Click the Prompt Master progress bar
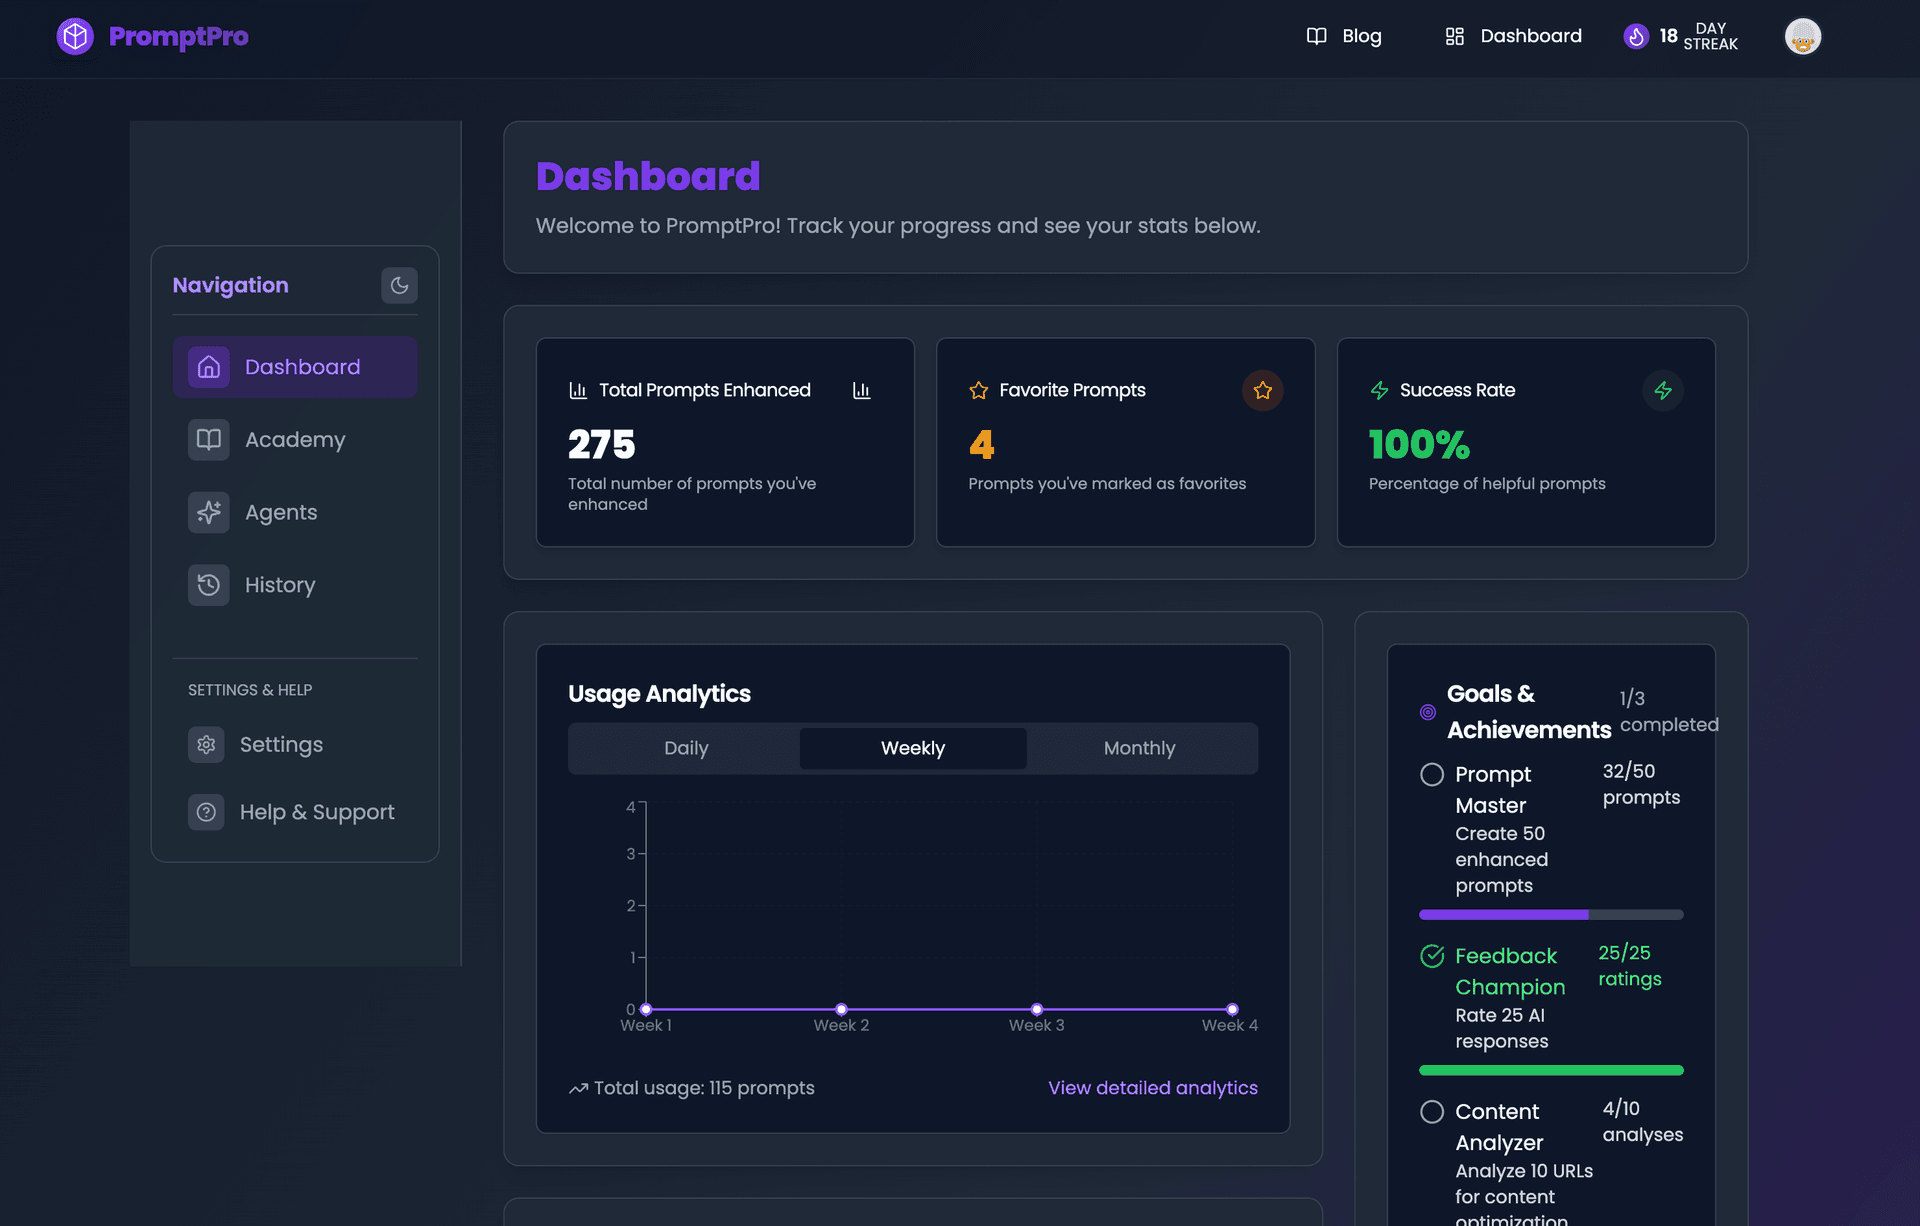Screen dimensions: 1920x1226 point(1550,914)
